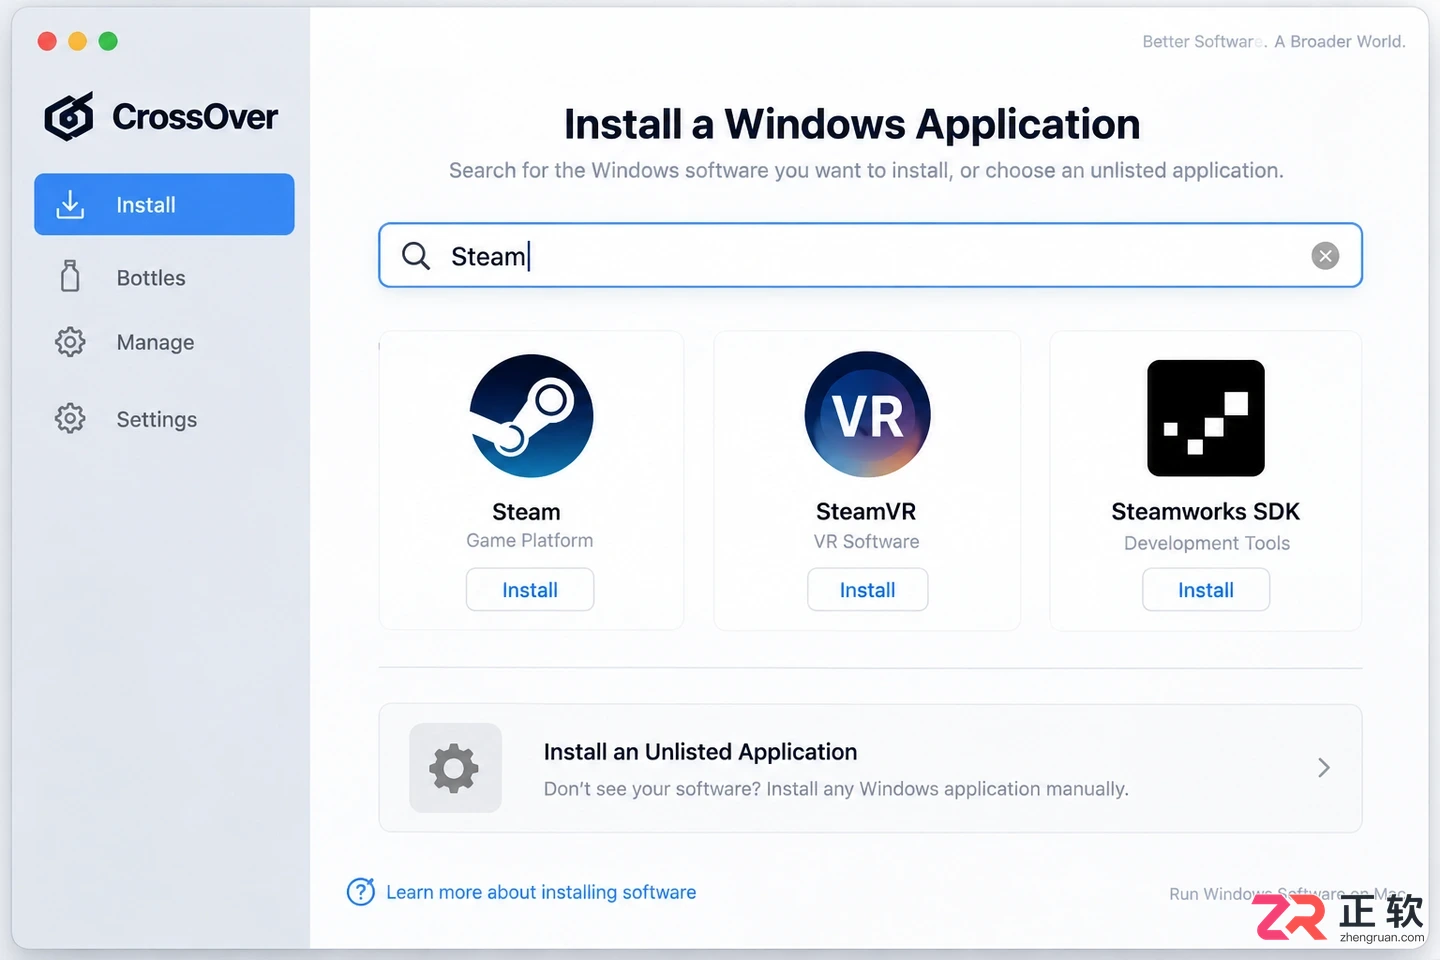Select the Steamworks SDK logo
Screen dimensions: 1440x960
(1206, 418)
